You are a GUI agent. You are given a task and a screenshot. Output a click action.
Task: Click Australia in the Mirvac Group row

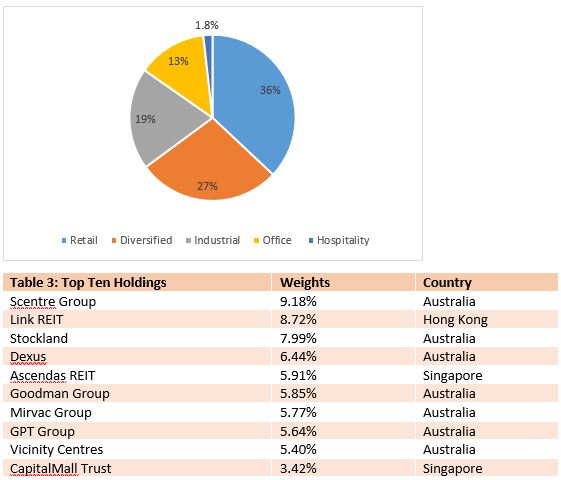click(x=449, y=412)
